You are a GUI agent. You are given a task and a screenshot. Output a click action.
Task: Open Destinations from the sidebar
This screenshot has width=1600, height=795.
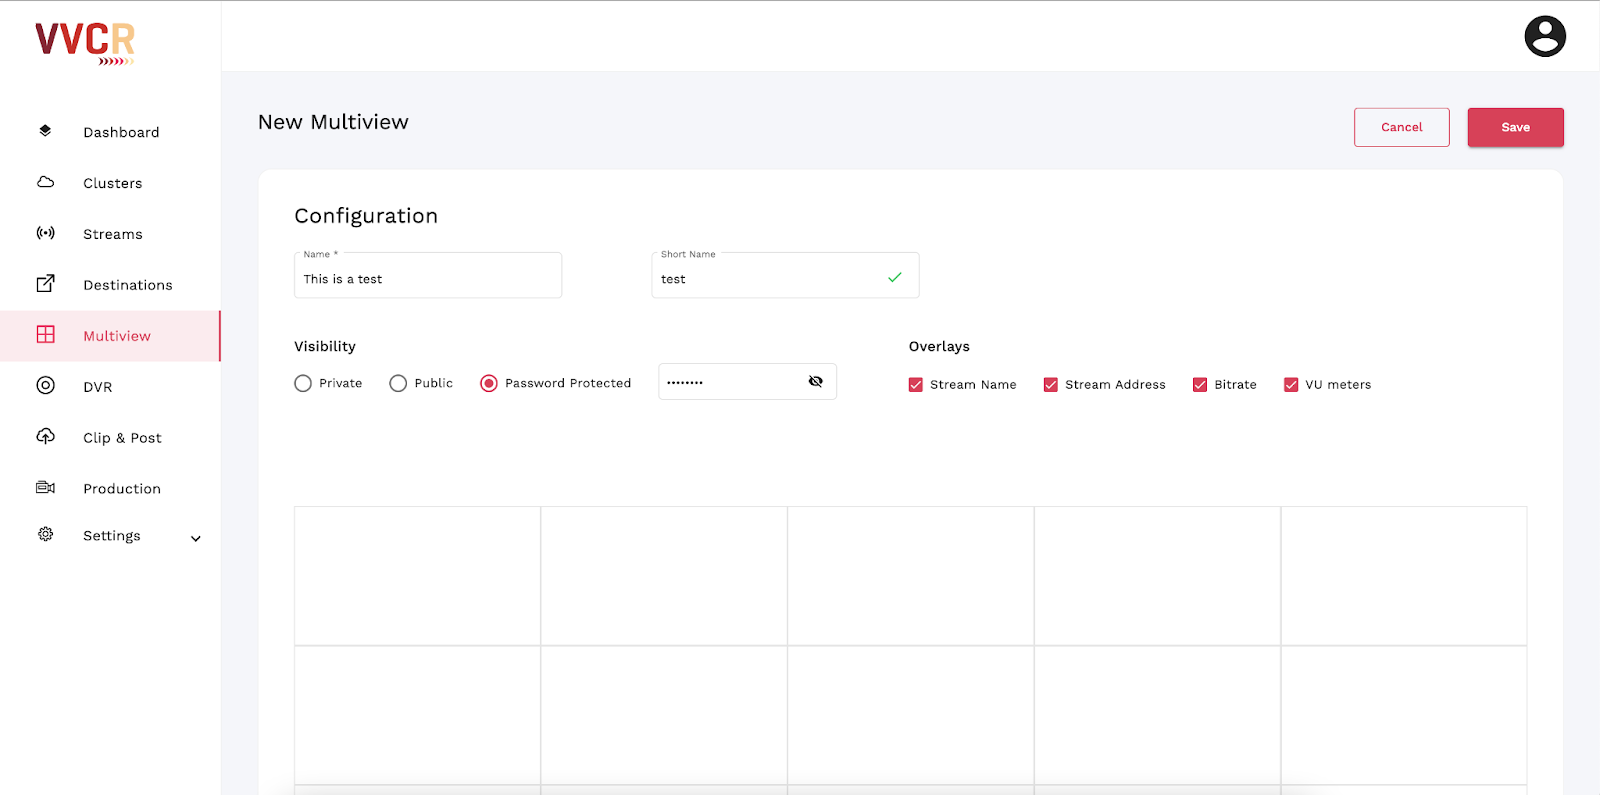(x=128, y=285)
